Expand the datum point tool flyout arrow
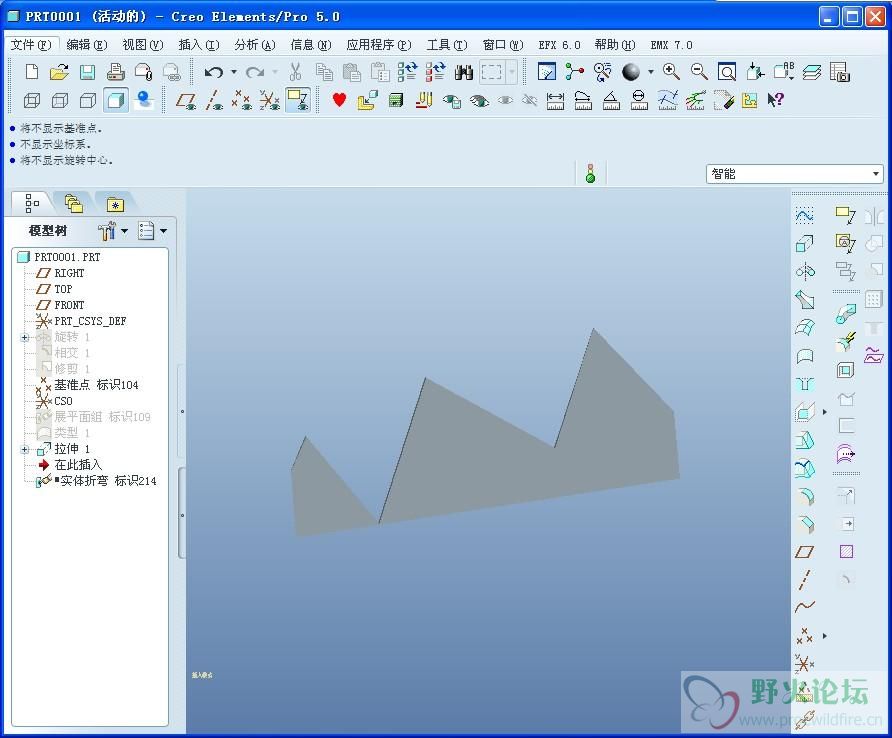The image size is (892, 738). coord(825,636)
